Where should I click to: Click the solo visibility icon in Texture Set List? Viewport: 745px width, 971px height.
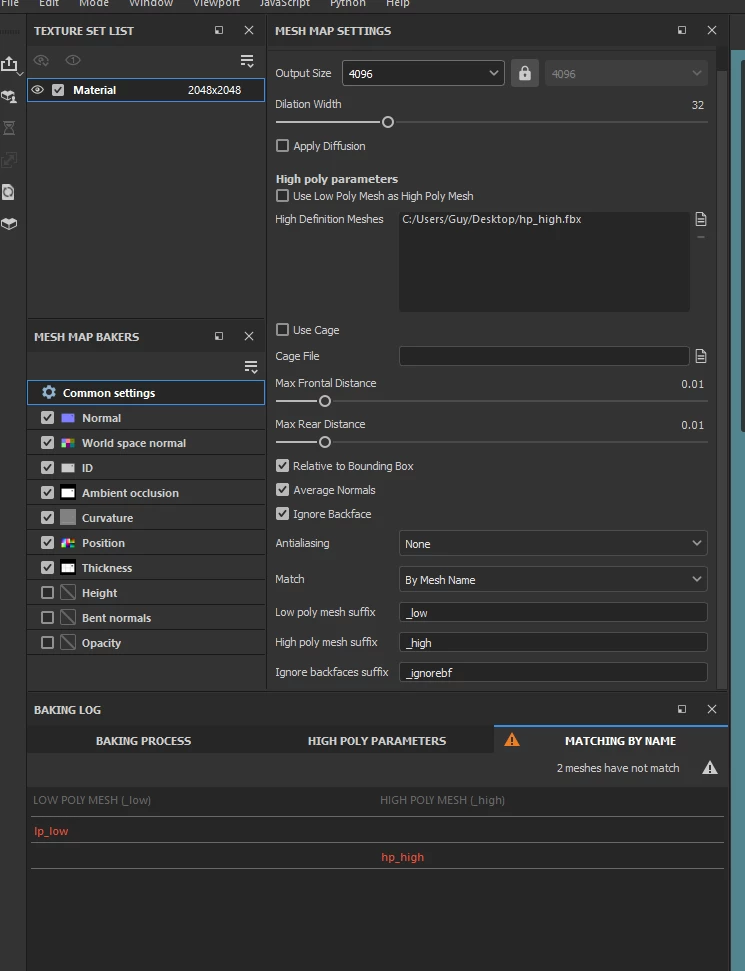[73, 60]
